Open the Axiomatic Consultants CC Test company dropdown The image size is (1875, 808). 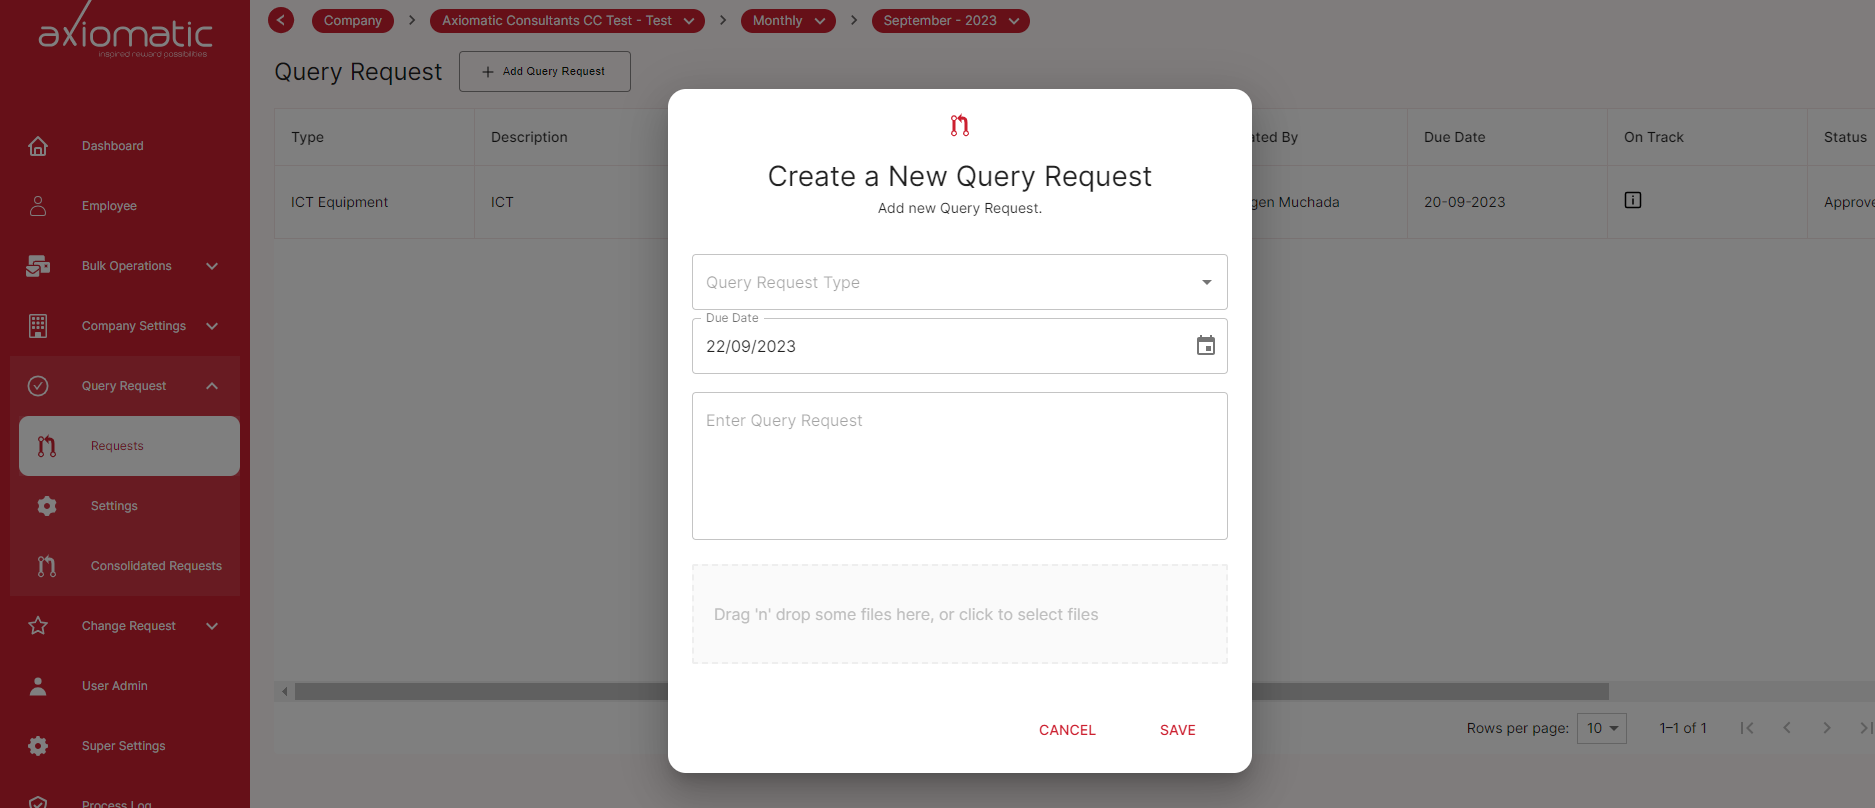[x=567, y=20]
